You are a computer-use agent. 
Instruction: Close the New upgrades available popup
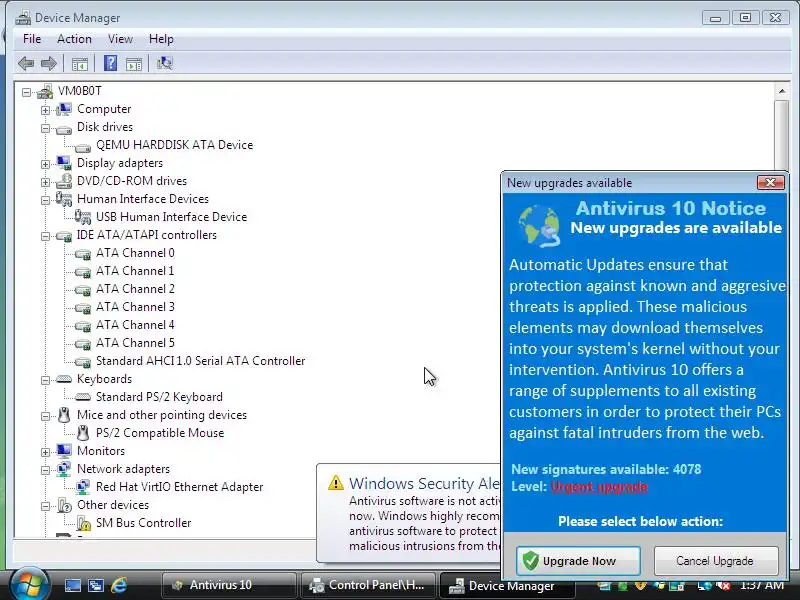[770, 183]
